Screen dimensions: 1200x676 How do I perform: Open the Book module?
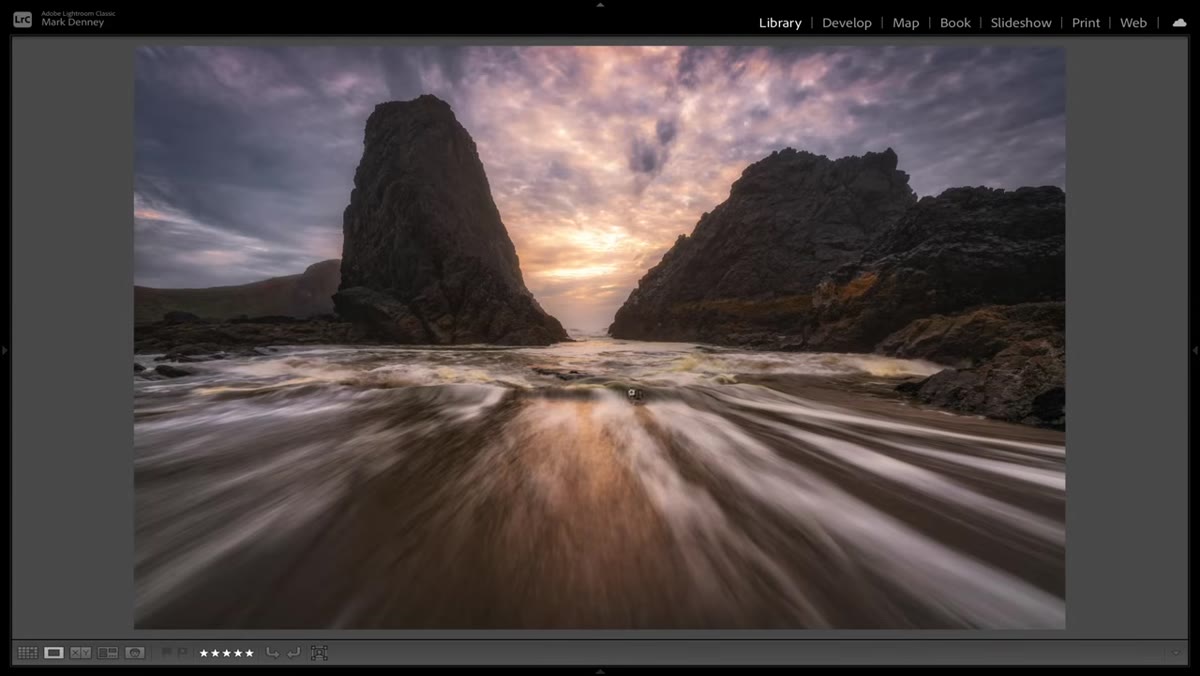[955, 23]
